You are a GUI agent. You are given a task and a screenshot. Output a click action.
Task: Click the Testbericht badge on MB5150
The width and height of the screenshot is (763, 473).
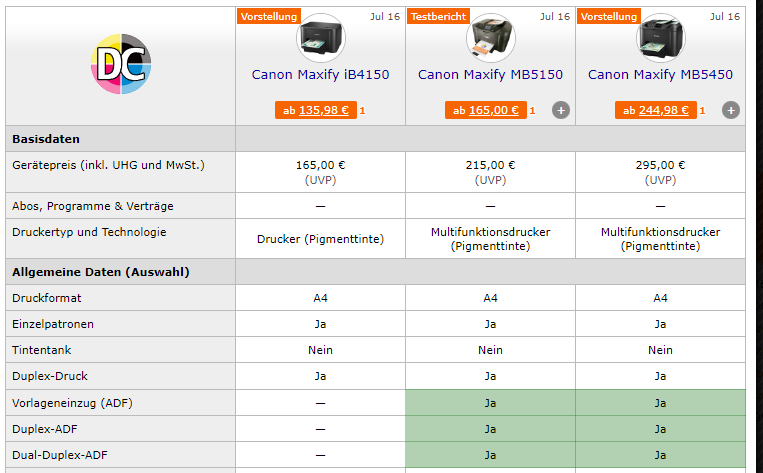(438, 17)
